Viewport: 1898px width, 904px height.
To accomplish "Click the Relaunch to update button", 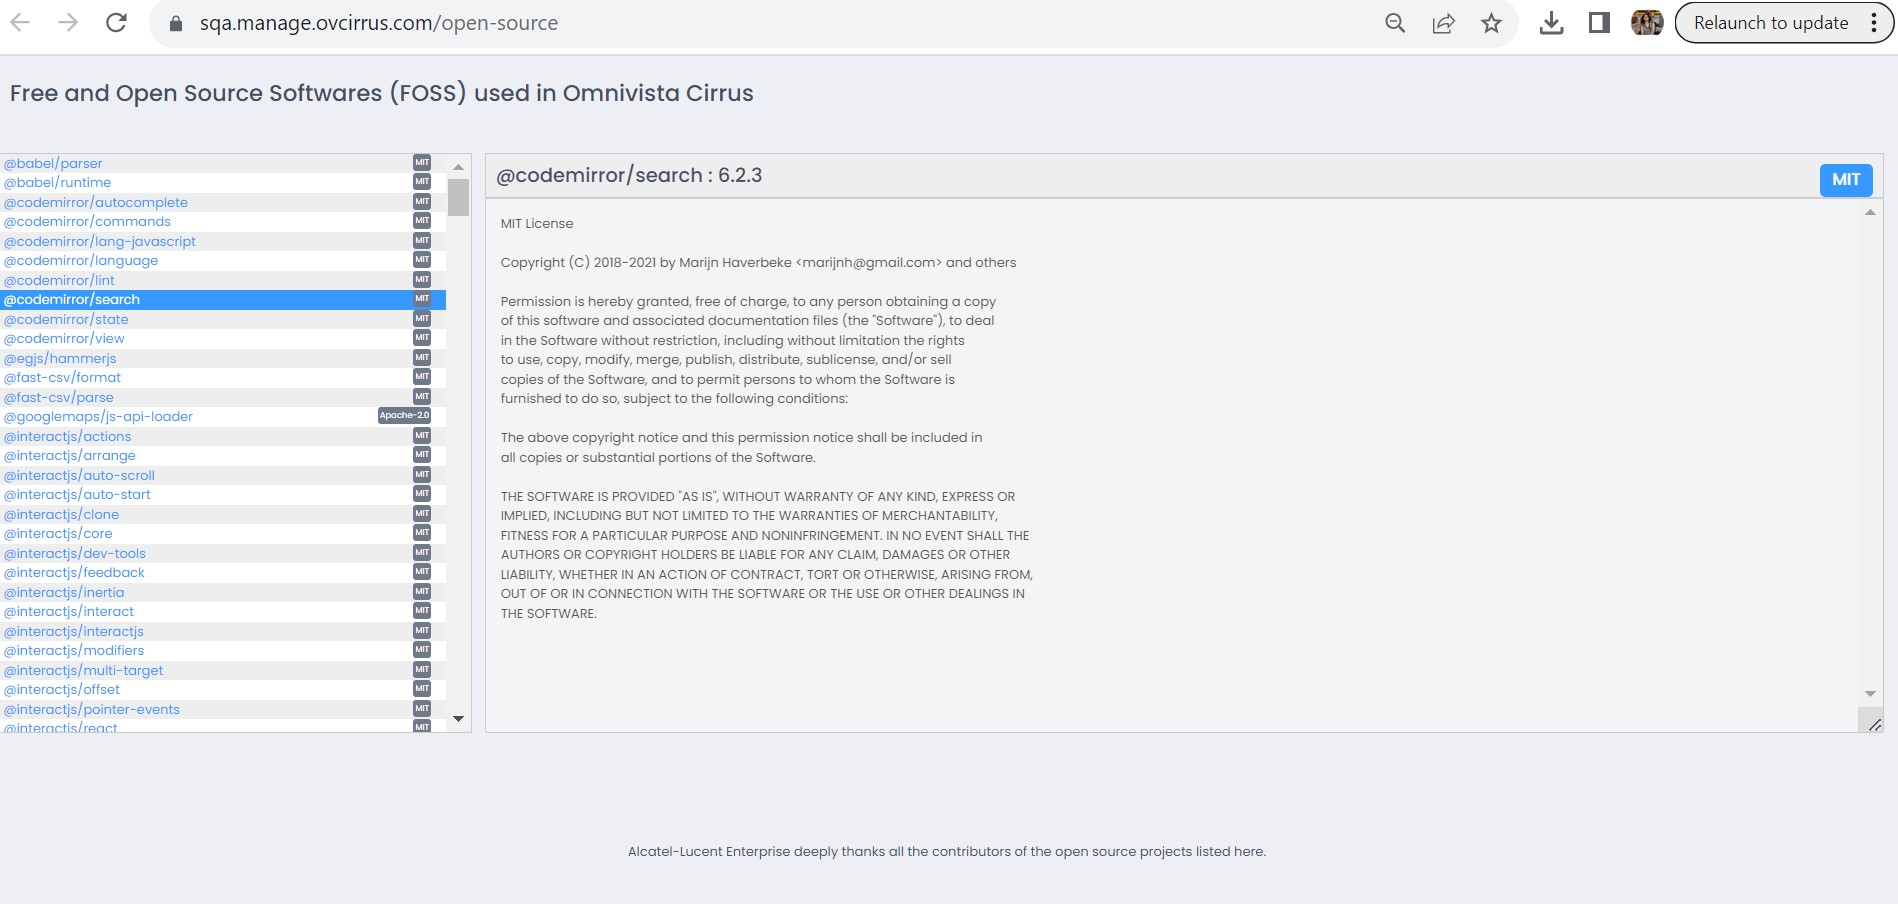I will tap(1770, 23).
